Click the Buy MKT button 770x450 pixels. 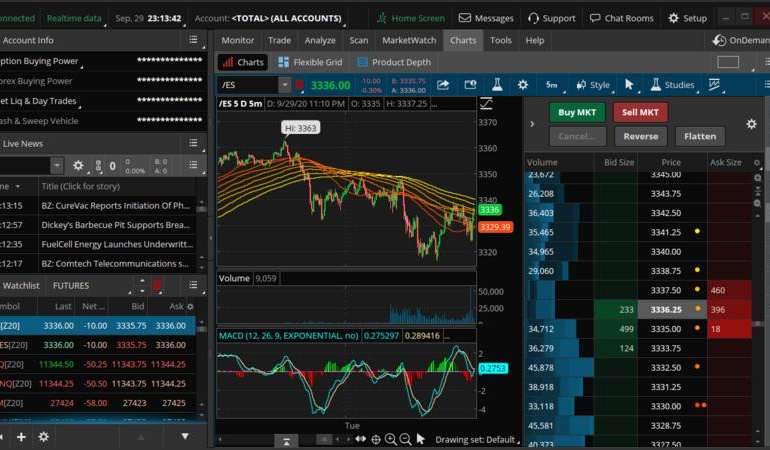point(577,112)
